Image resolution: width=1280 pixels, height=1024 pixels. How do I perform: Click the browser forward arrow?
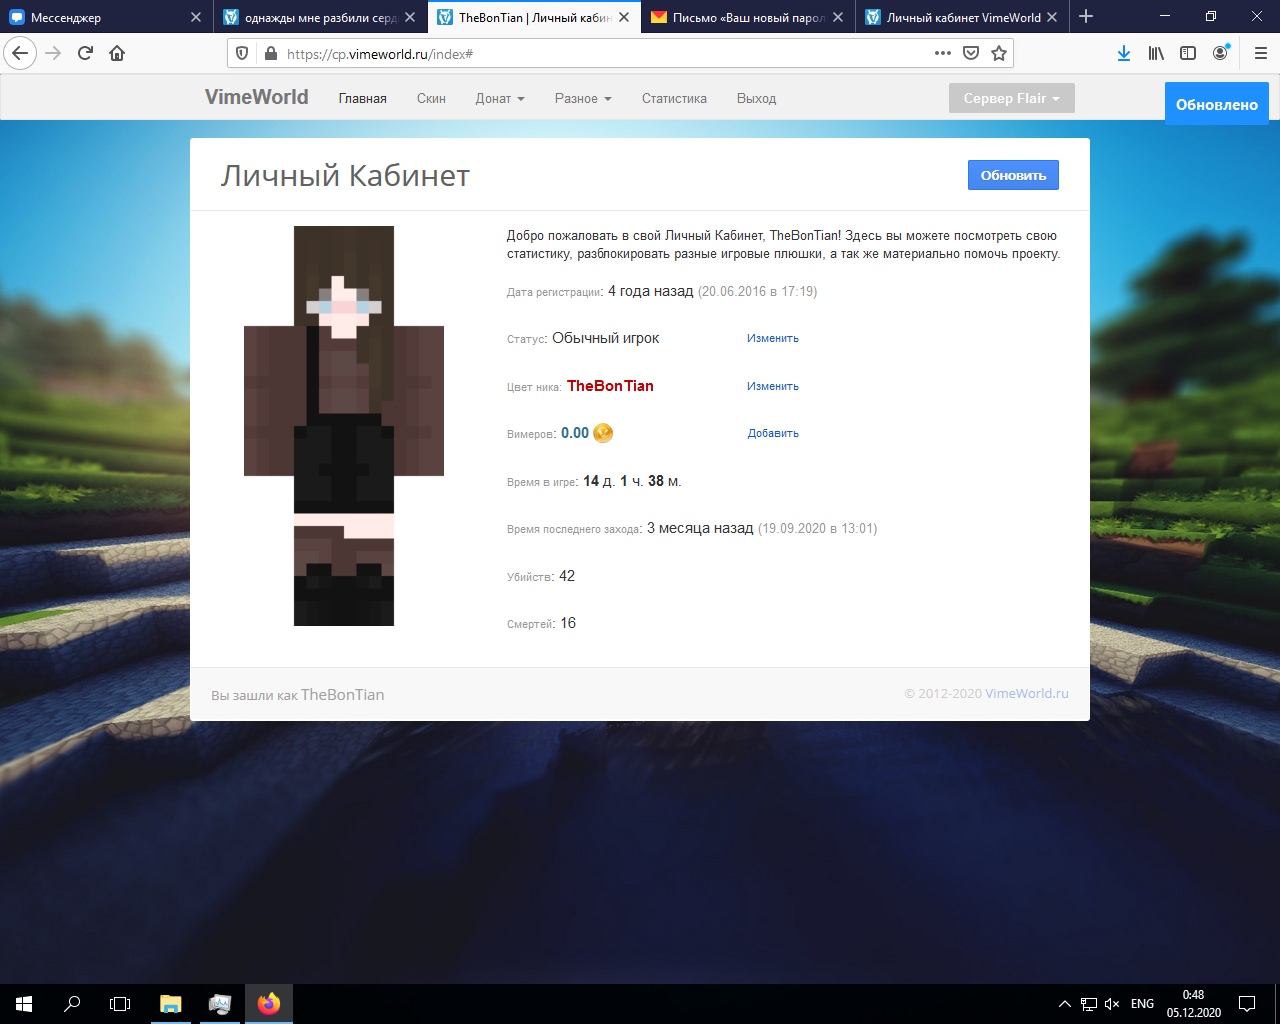click(x=53, y=53)
